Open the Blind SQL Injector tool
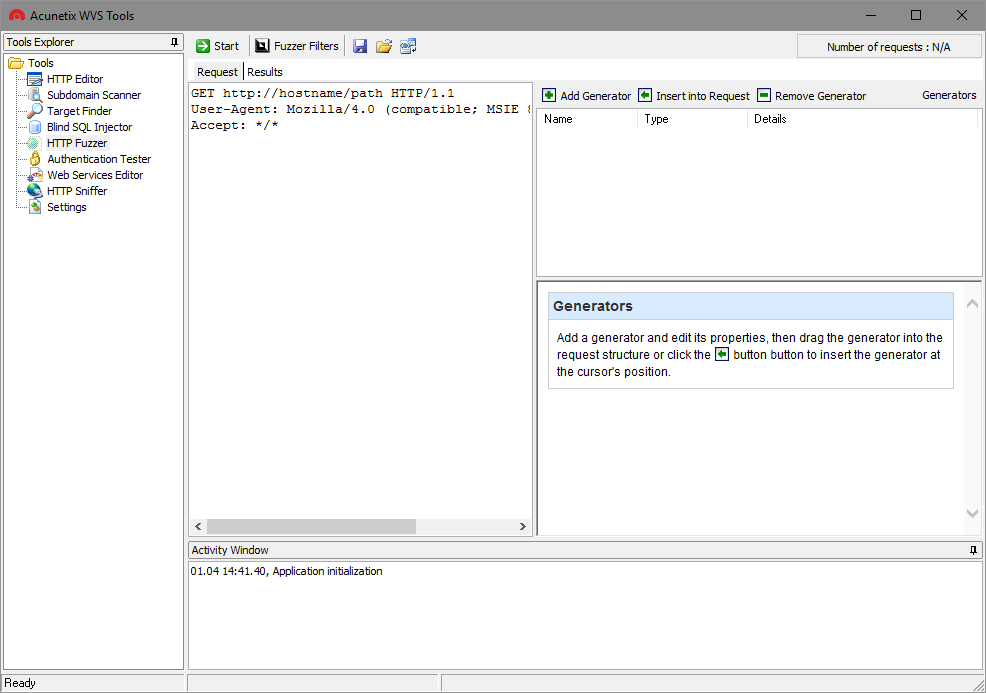 click(89, 127)
